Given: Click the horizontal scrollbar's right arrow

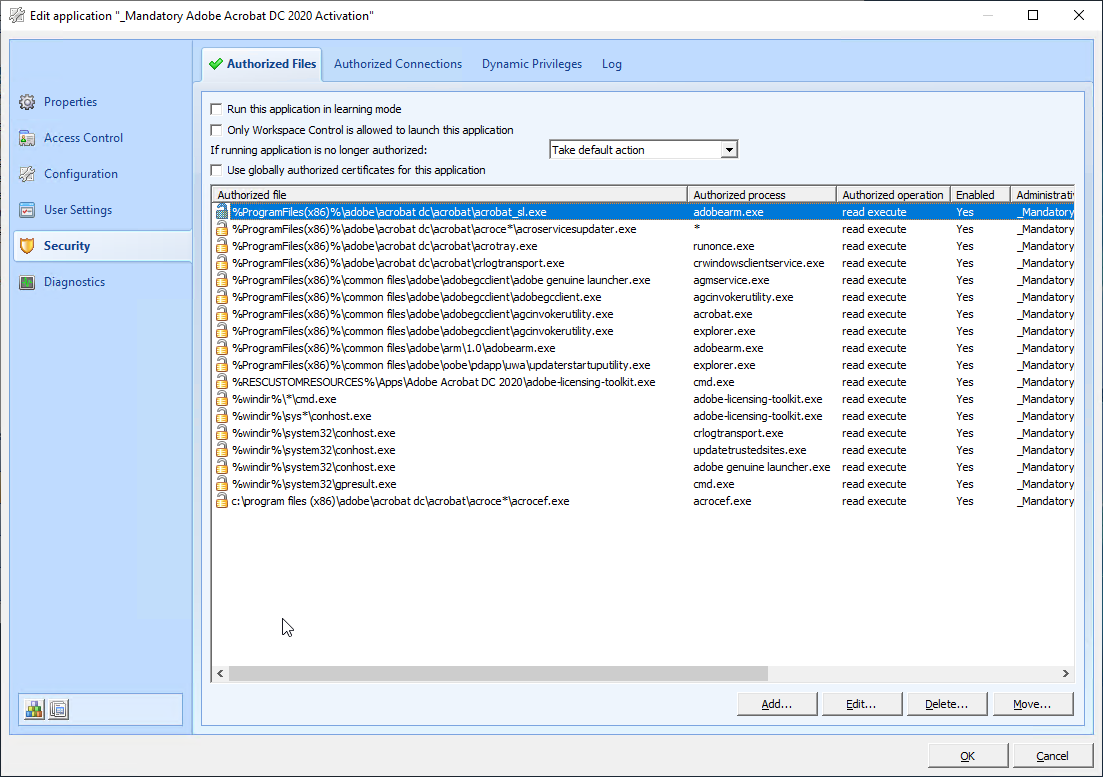Looking at the screenshot, I should (x=1065, y=674).
